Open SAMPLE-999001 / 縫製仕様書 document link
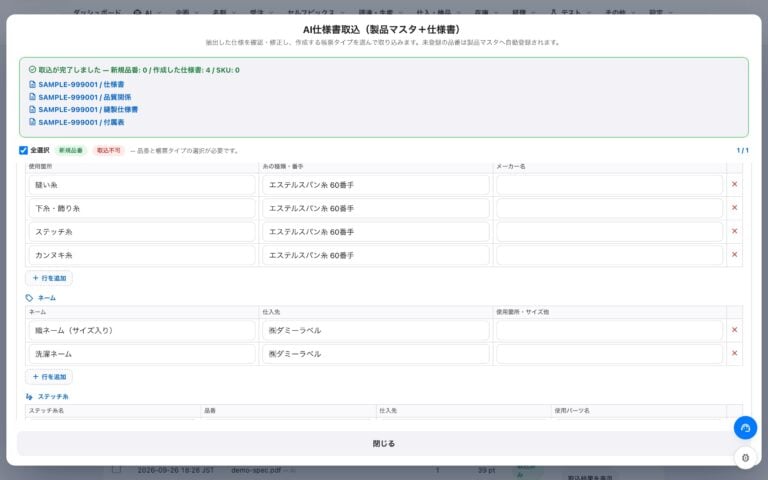768x480 pixels. (x=88, y=110)
